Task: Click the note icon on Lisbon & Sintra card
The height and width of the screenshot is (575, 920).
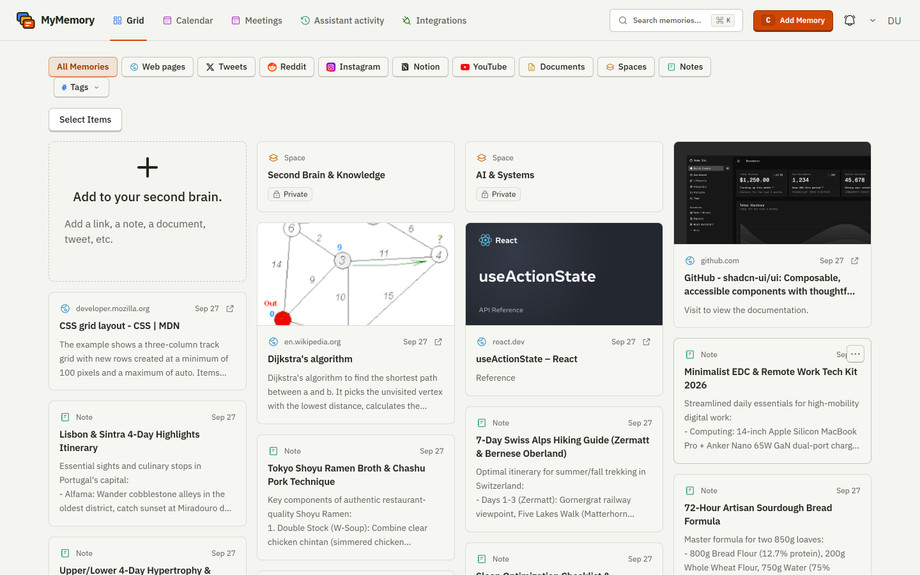Action: [x=65, y=417]
